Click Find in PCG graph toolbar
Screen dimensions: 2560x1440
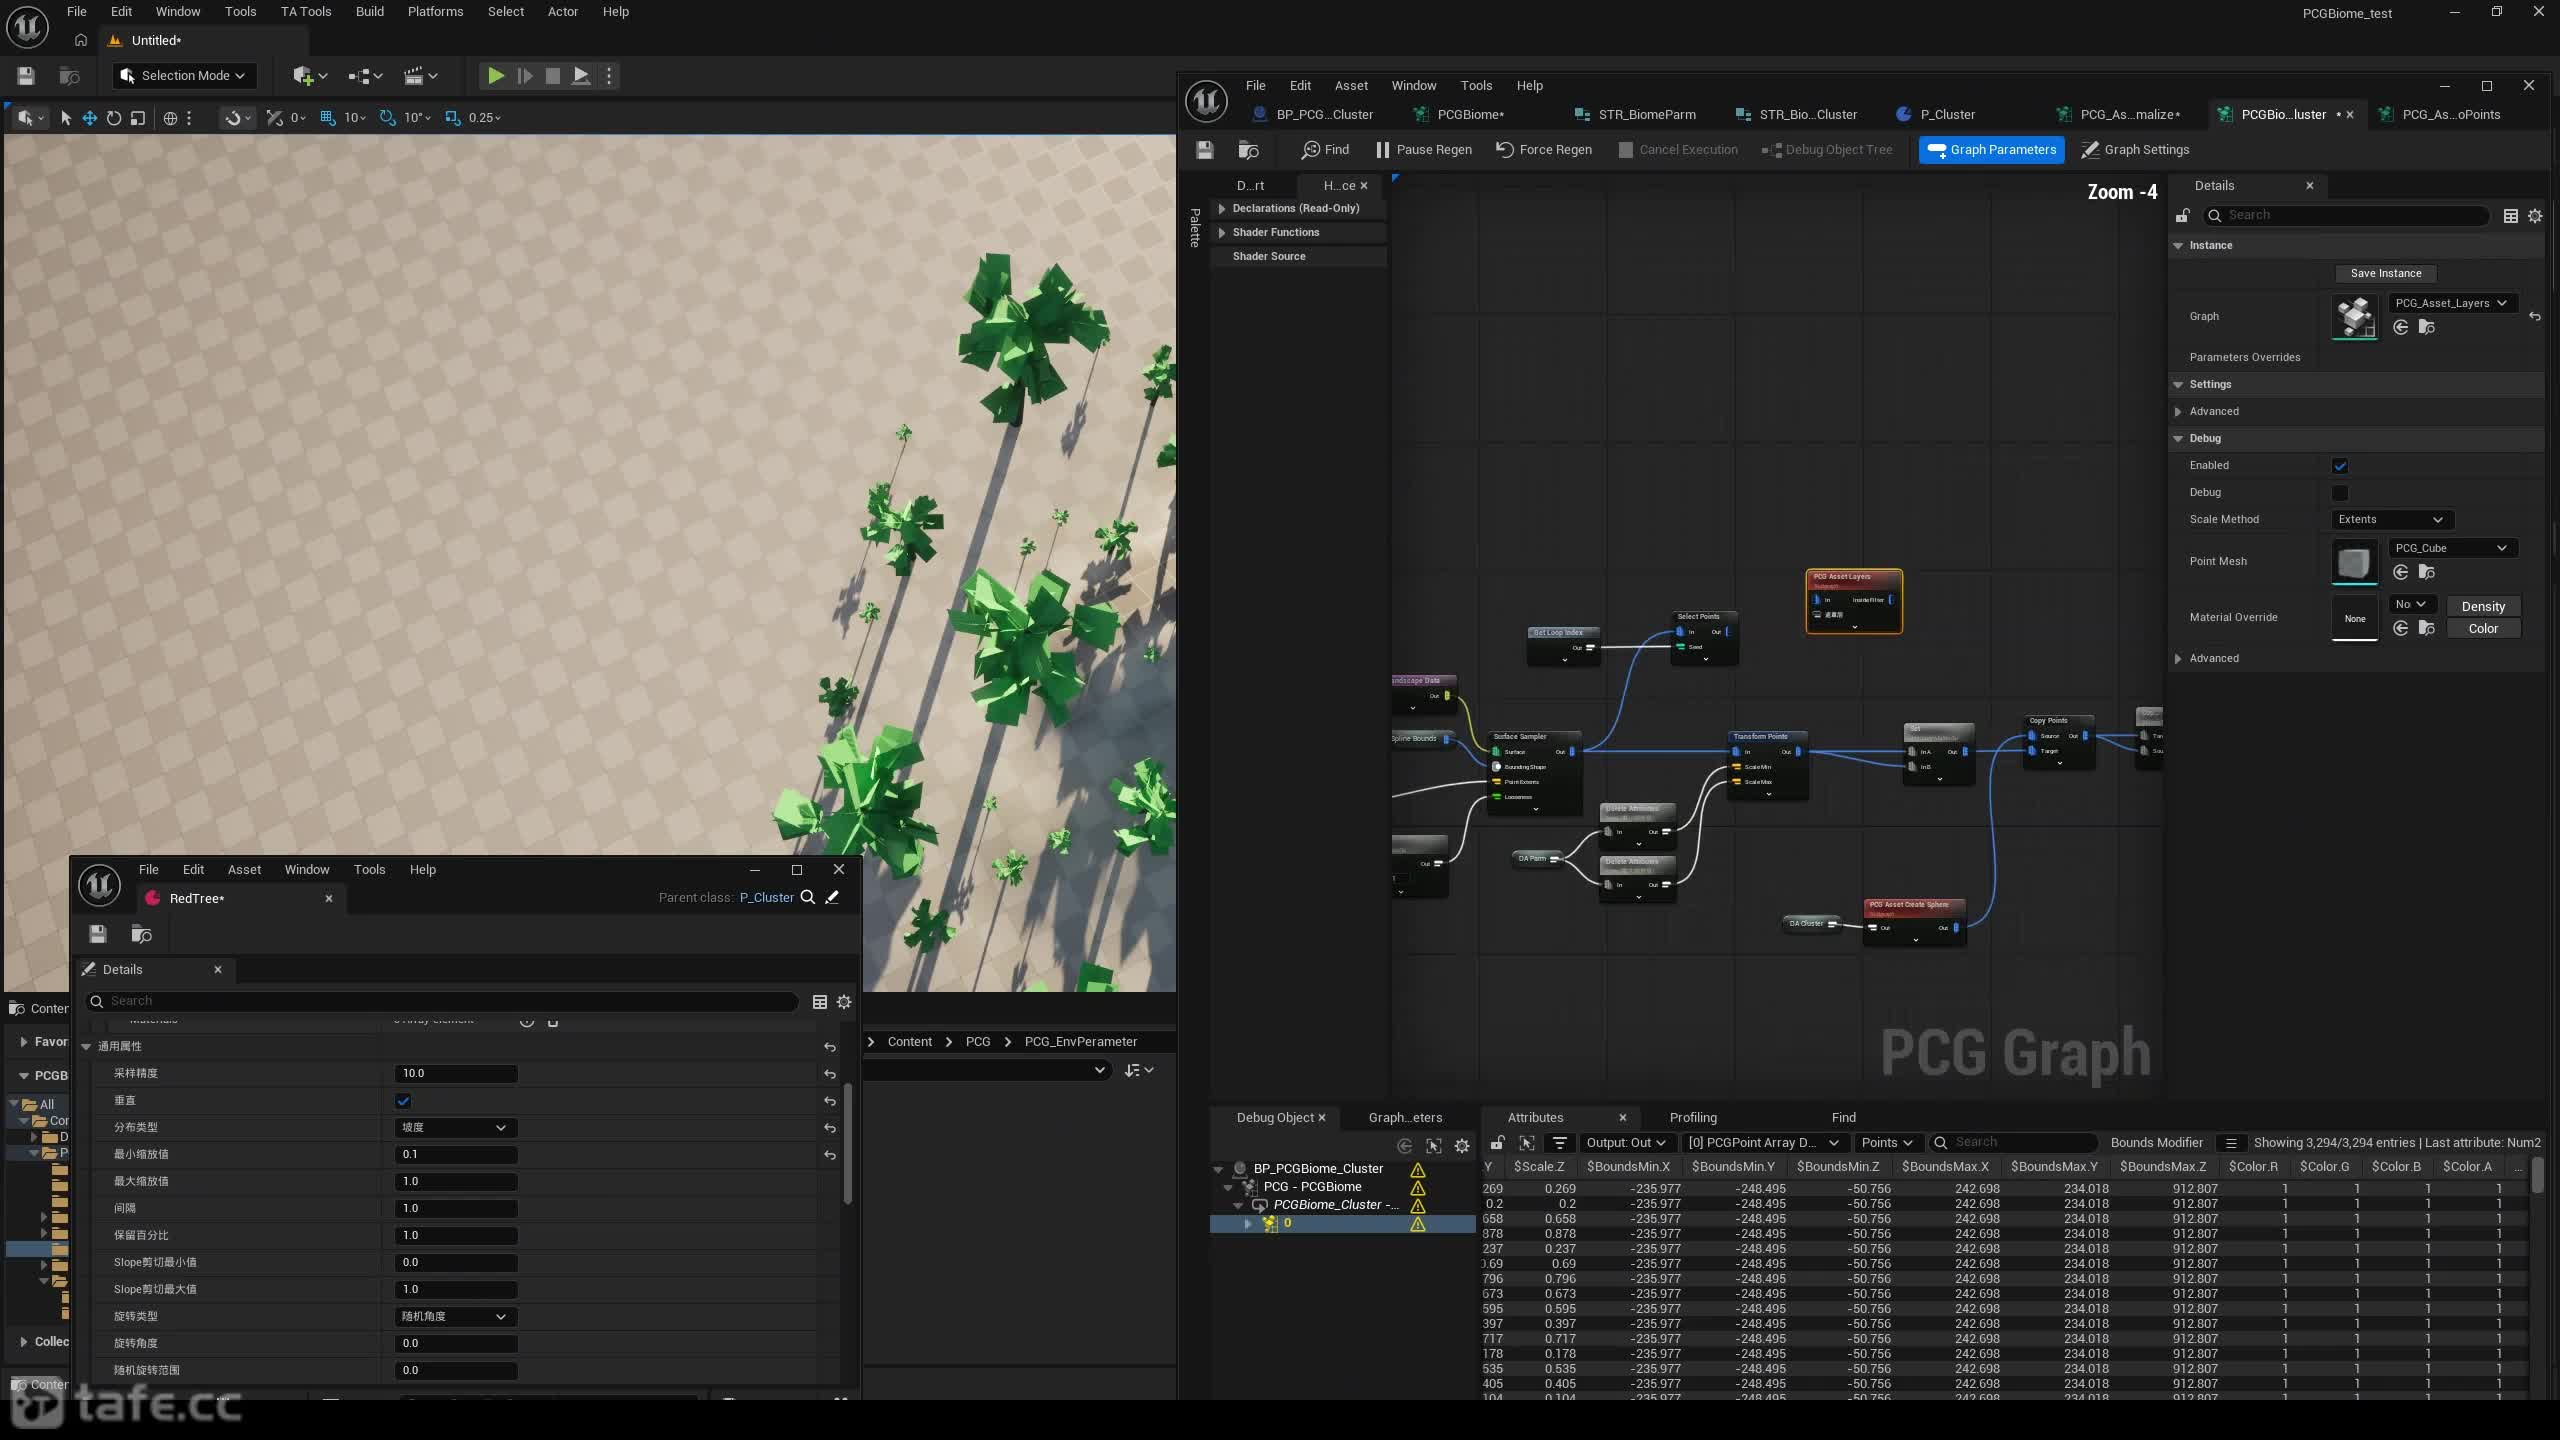(x=1325, y=150)
